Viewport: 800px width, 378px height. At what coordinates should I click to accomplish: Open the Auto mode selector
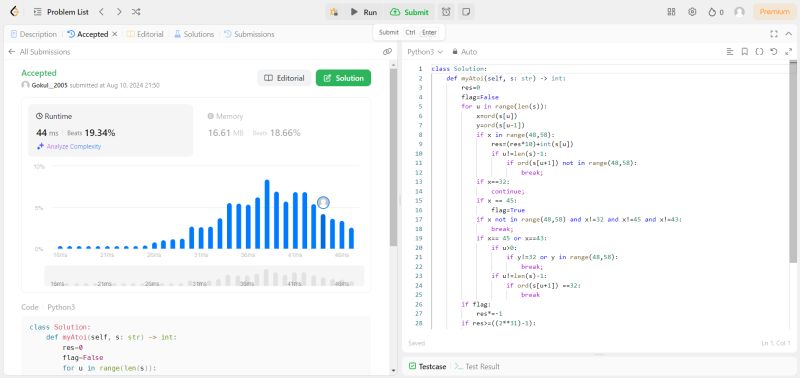click(465, 52)
